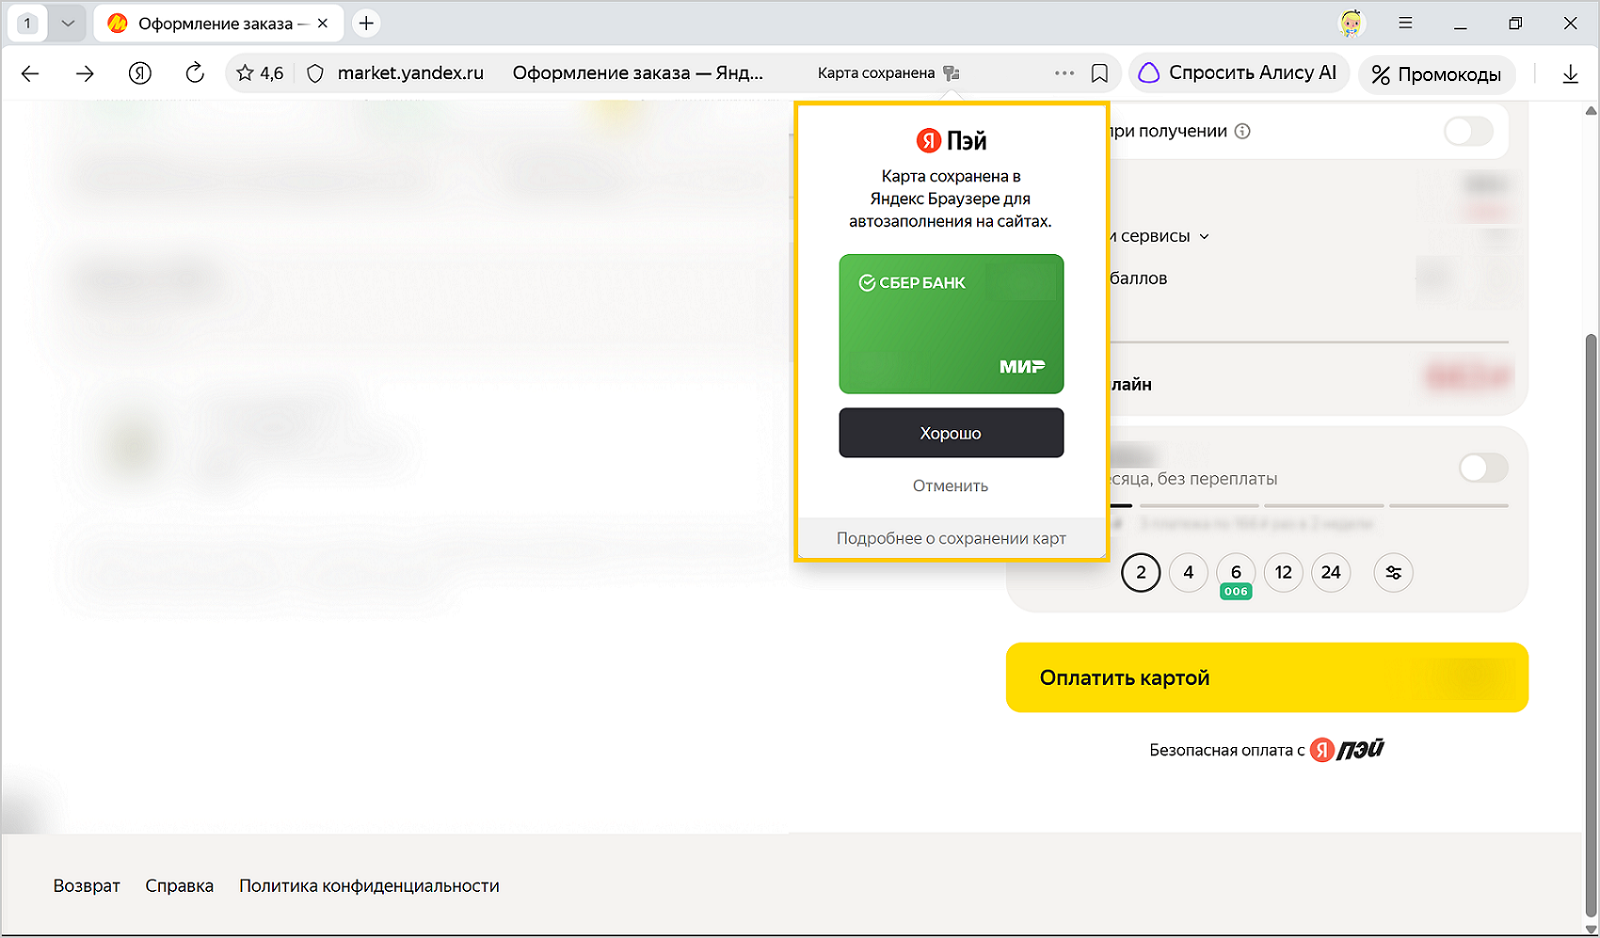Reload the current page

[195, 73]
